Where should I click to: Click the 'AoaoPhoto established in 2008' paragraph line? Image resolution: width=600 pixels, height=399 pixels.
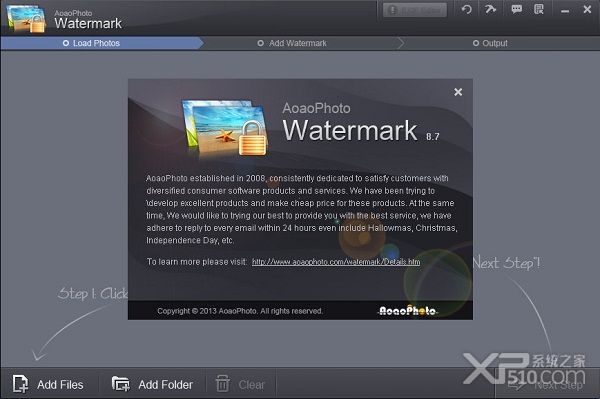tap(297, 178)
